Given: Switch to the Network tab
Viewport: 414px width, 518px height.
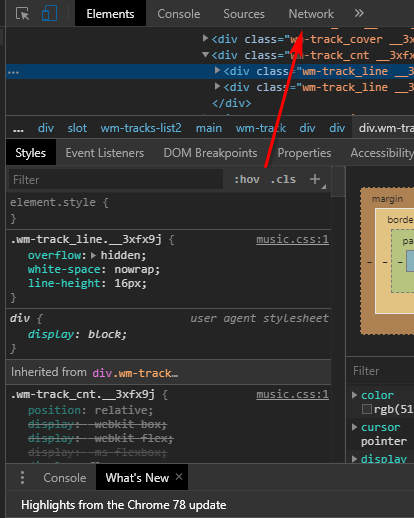Looking at the screenshot, I should click(311, 14).
